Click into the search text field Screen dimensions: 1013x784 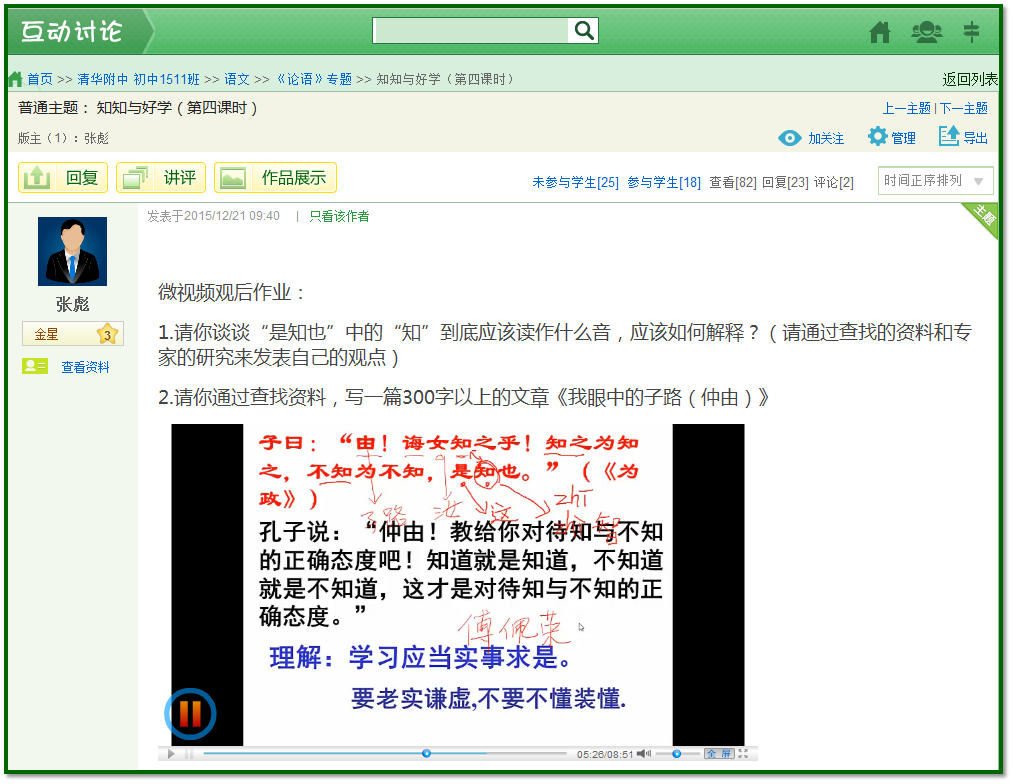tap(471, 31)
